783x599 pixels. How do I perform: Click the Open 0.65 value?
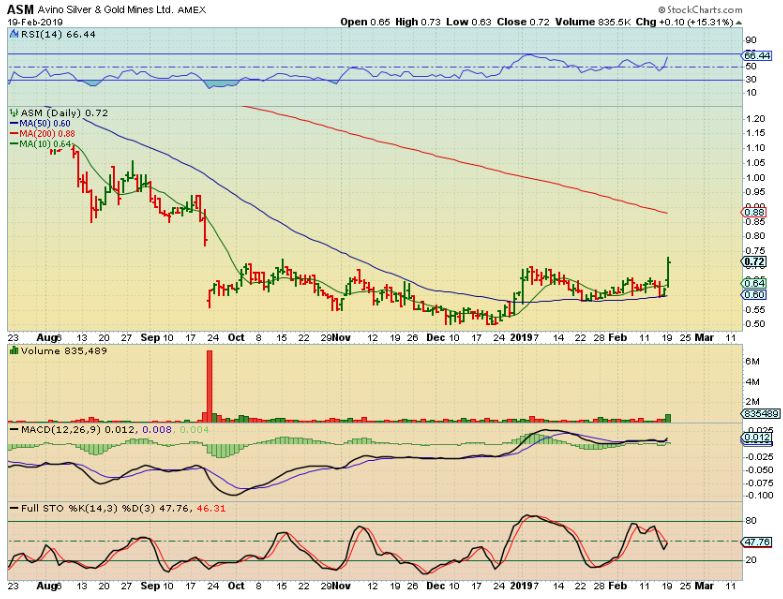point(365,22)
